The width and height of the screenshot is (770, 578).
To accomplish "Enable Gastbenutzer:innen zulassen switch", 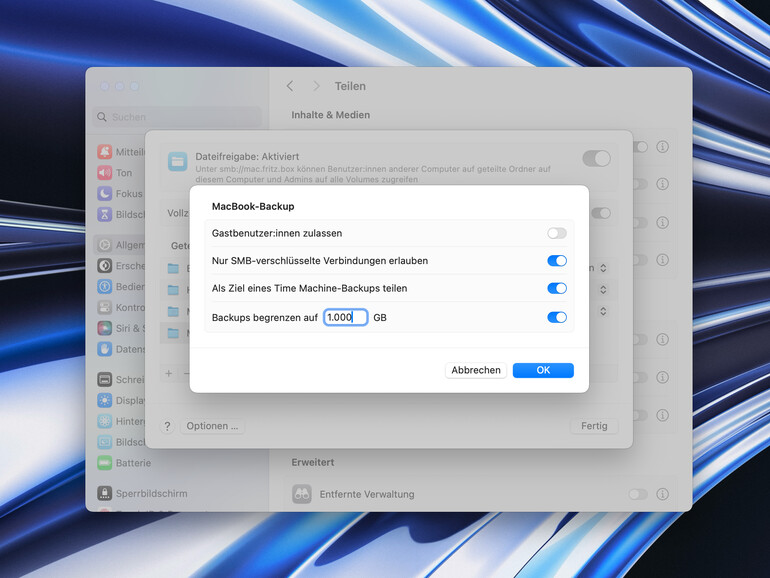I will pyautogui.click(x=557, y=233).
